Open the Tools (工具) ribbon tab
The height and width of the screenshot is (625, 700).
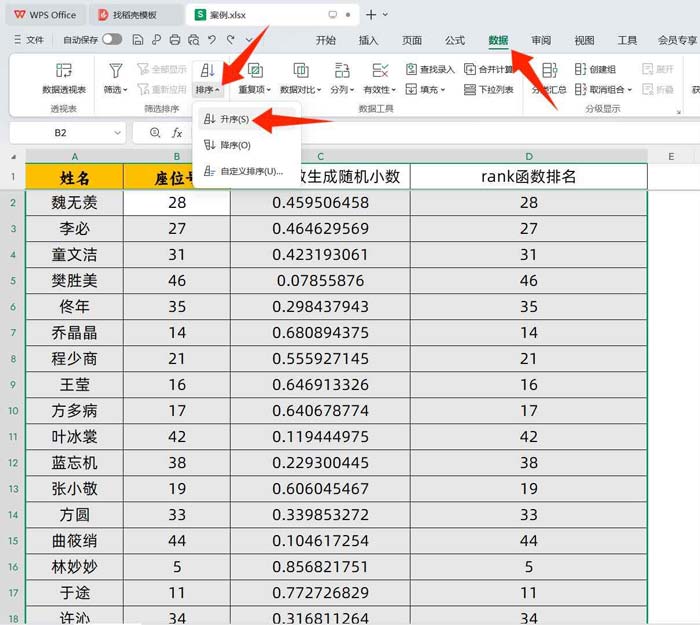pyautogui.click(x=627, y=40)
